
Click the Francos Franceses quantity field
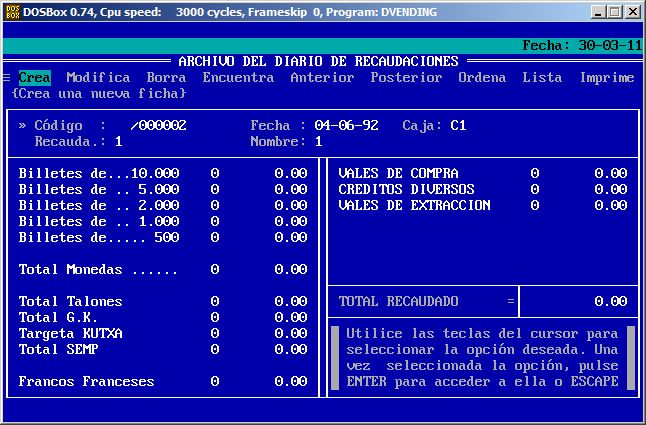coord(214,382)
